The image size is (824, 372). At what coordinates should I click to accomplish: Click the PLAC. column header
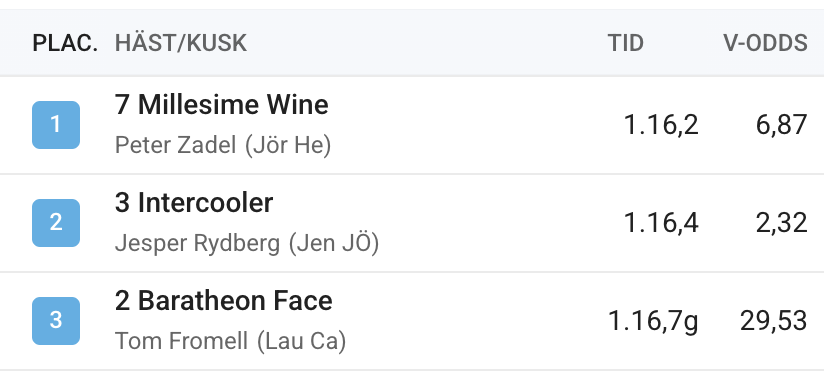pyautogui.click(x=65, y=43)
